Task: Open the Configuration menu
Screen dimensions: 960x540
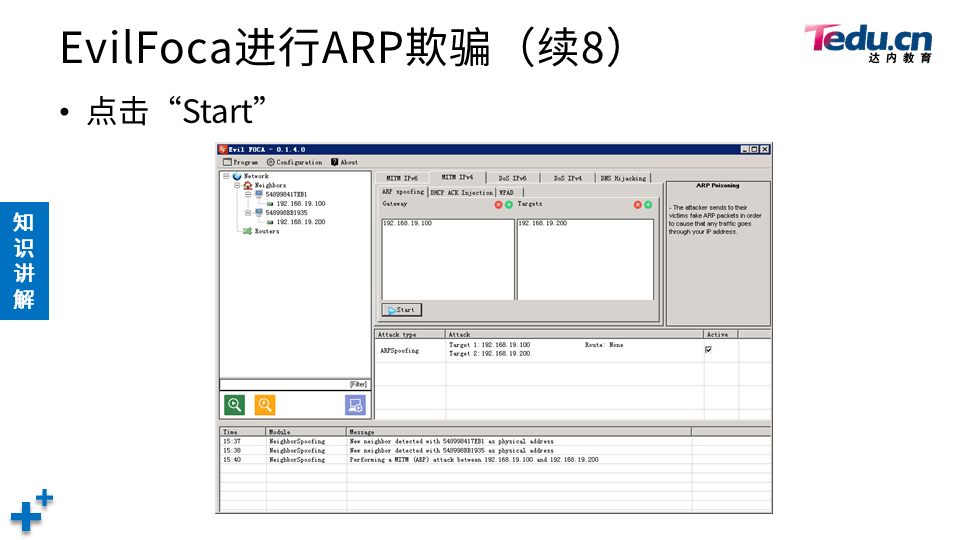Action: click(294, 162)
